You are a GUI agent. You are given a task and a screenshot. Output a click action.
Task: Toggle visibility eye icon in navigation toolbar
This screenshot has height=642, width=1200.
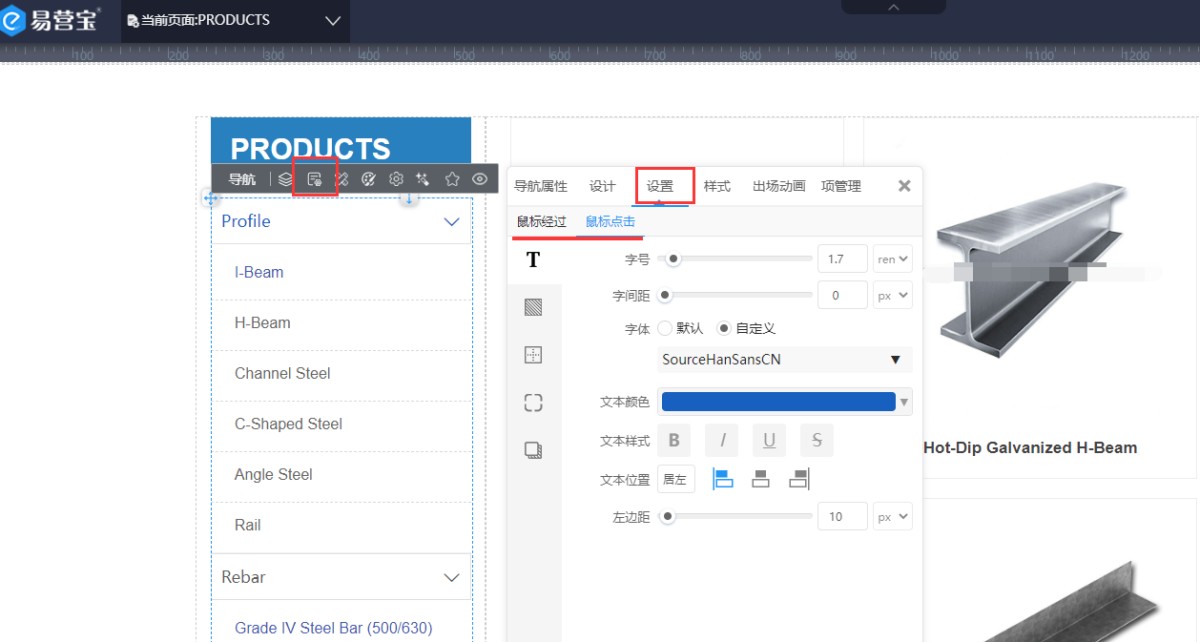480,179
